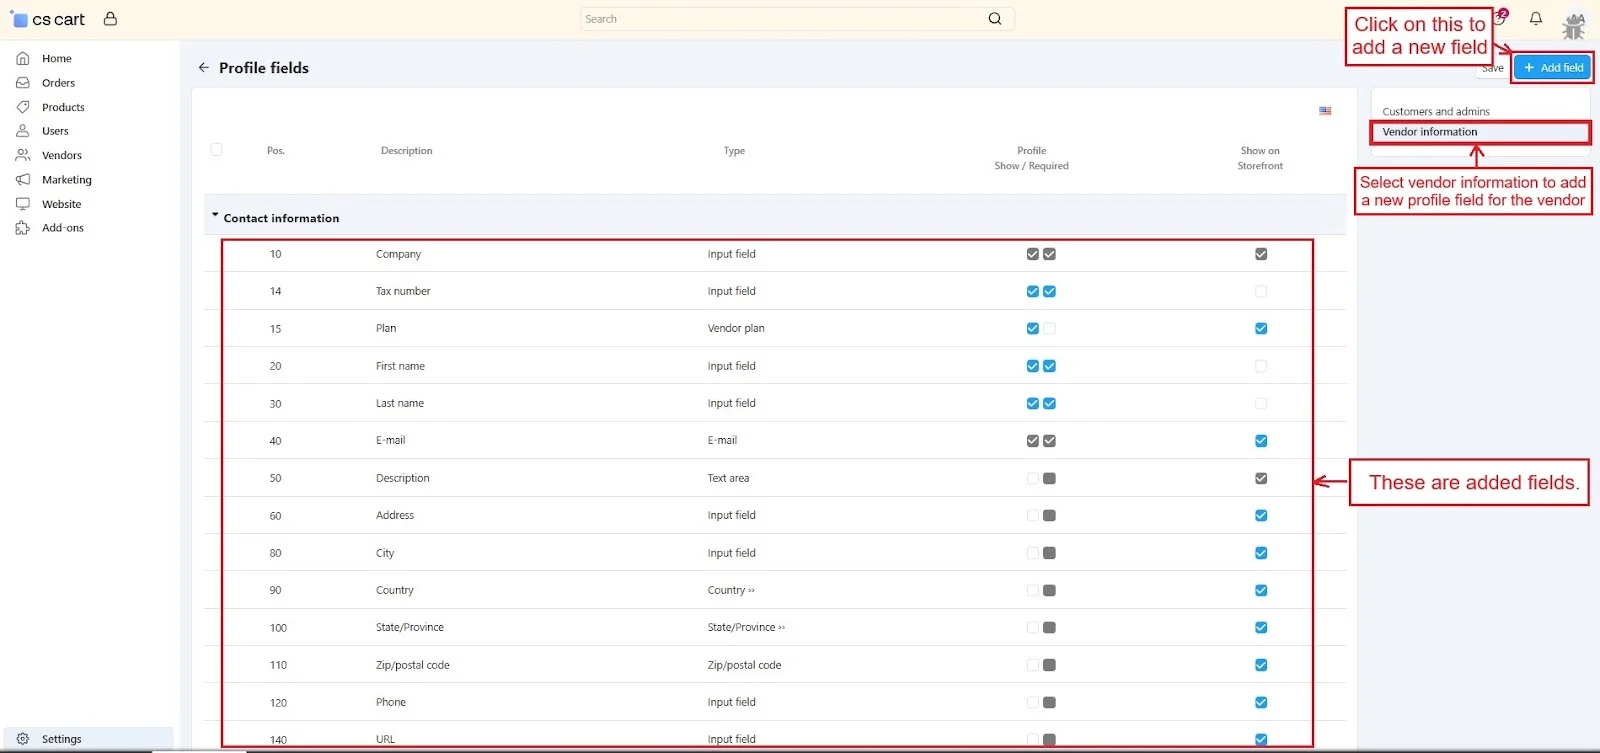The height and width of the screenshot is (753, 1600).
Task: Switch to Customers and admins tab
Action: pos(1436,112)
